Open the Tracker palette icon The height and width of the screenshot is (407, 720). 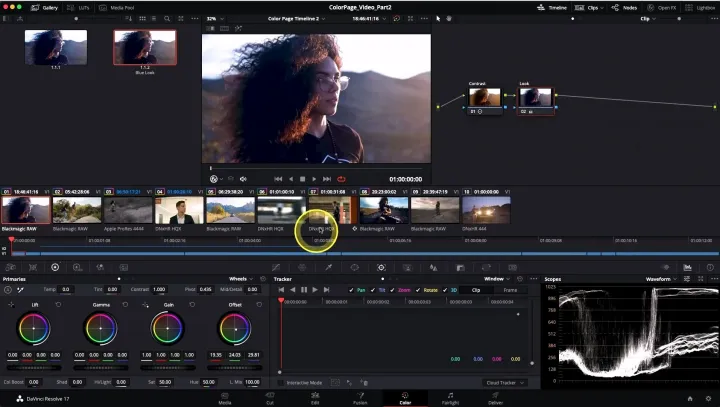pos(381,267)
